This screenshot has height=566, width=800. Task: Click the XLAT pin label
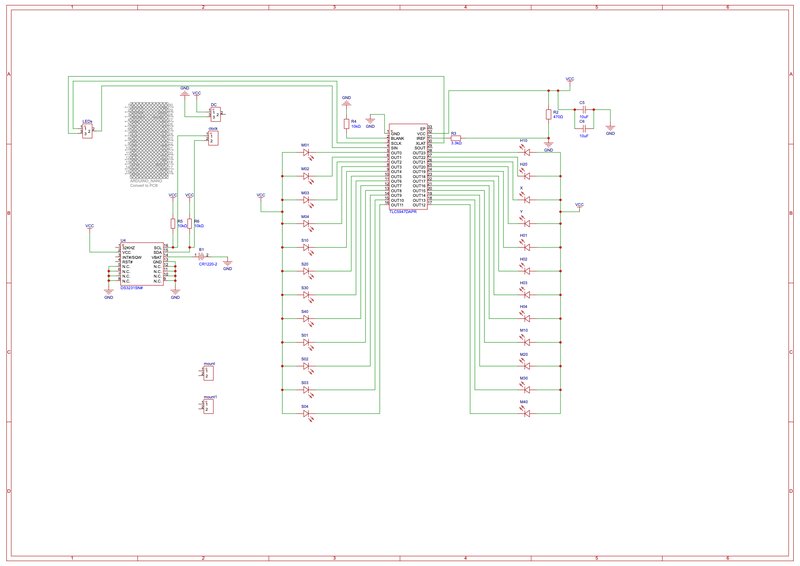(x=420, y=143)
